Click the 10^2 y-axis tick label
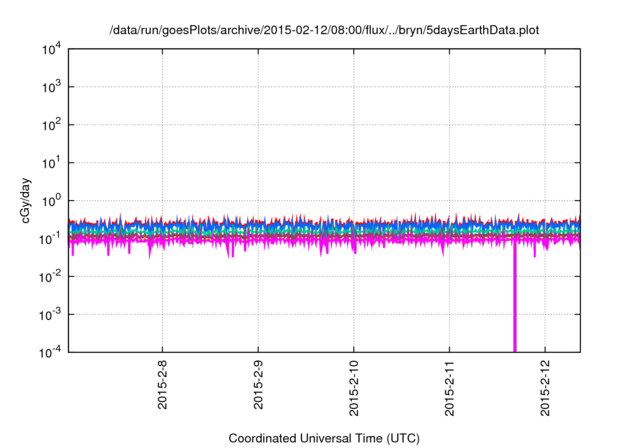This screenshot has width=640, height=448. coord(51,125)
